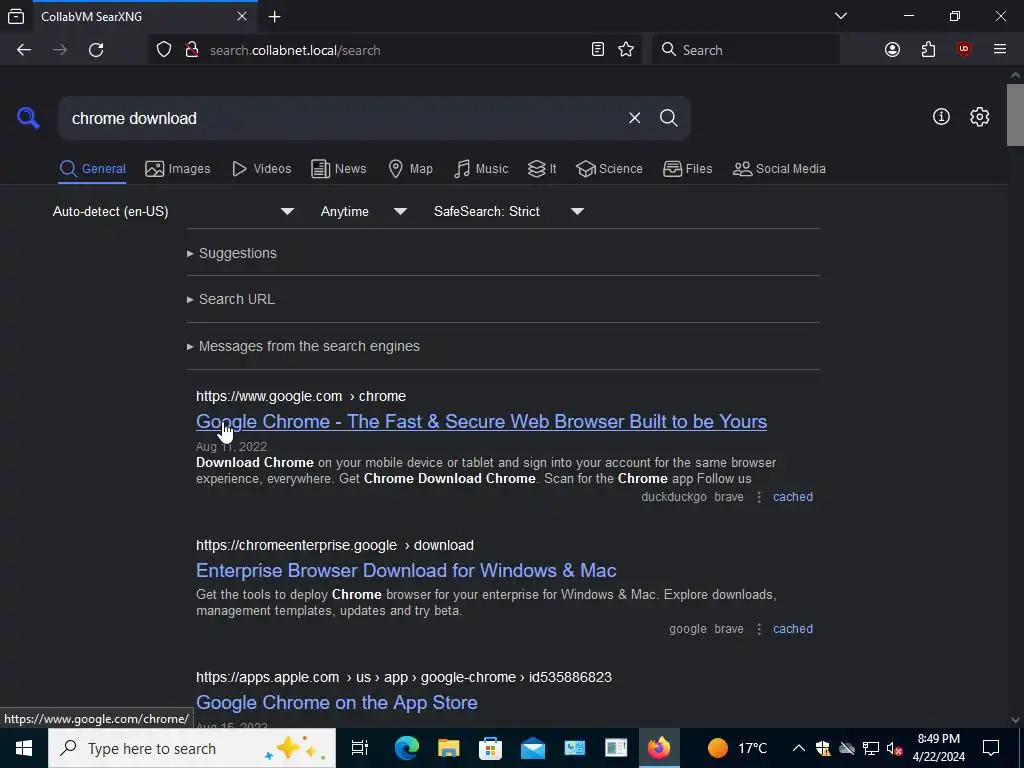
Task: Go back using the browser back arrow
Action: 24,50
